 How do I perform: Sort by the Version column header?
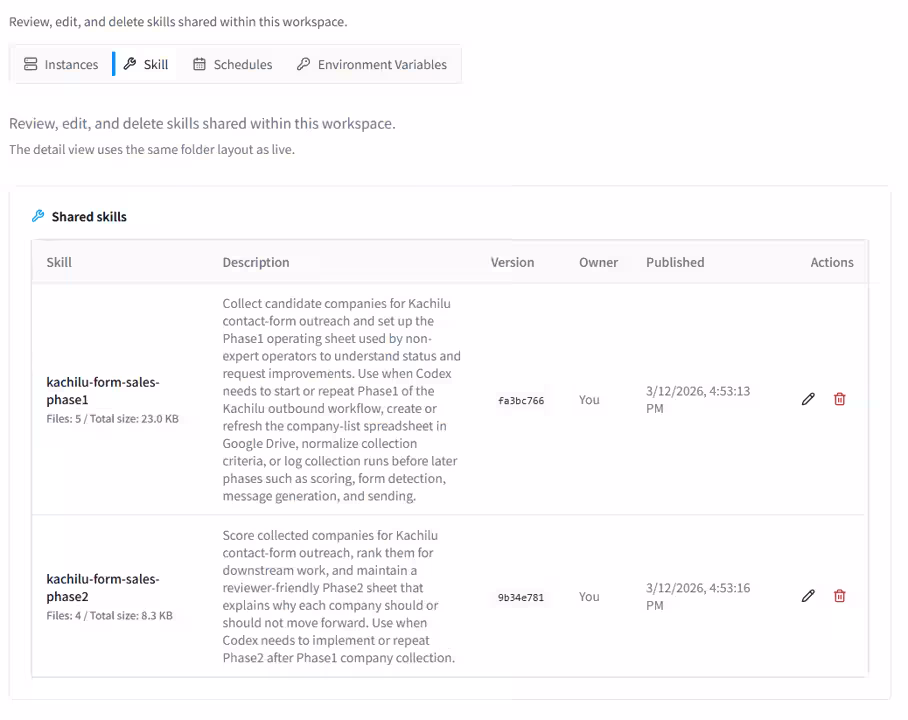[512, 262]
